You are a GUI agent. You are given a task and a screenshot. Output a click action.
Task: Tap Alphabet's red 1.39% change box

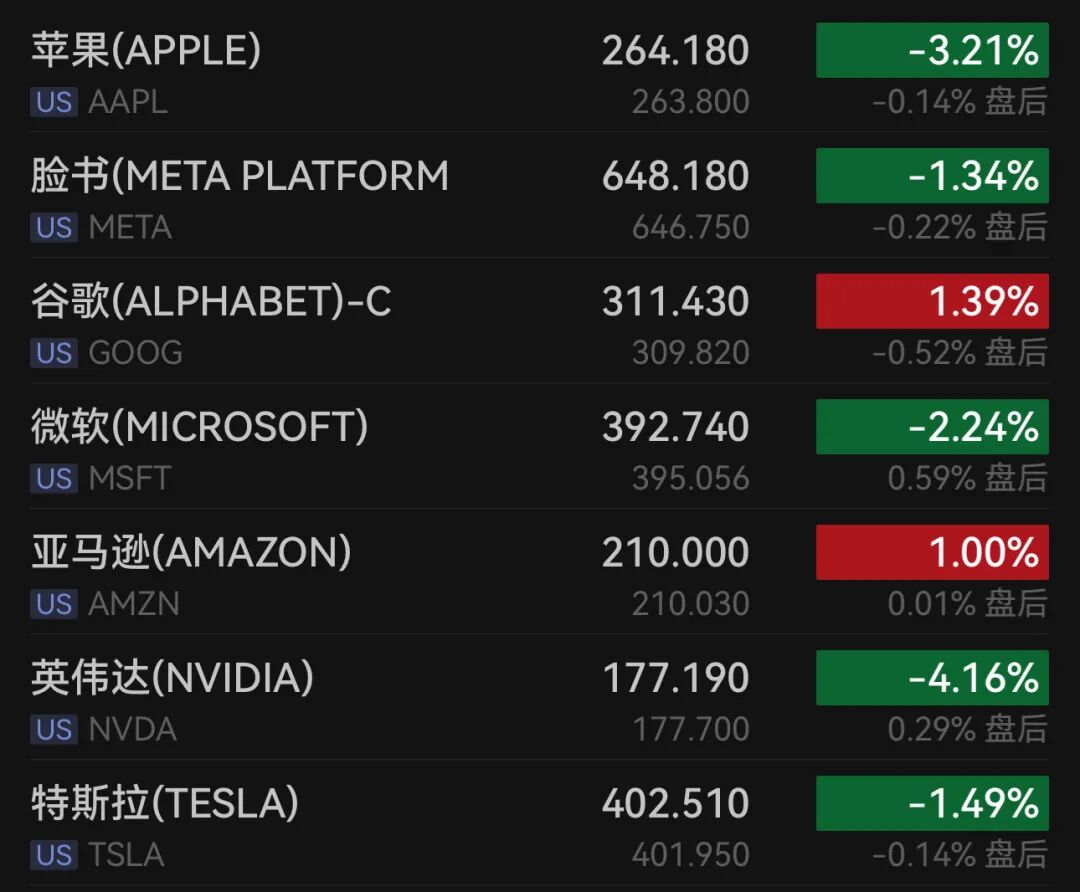point(932,301)
